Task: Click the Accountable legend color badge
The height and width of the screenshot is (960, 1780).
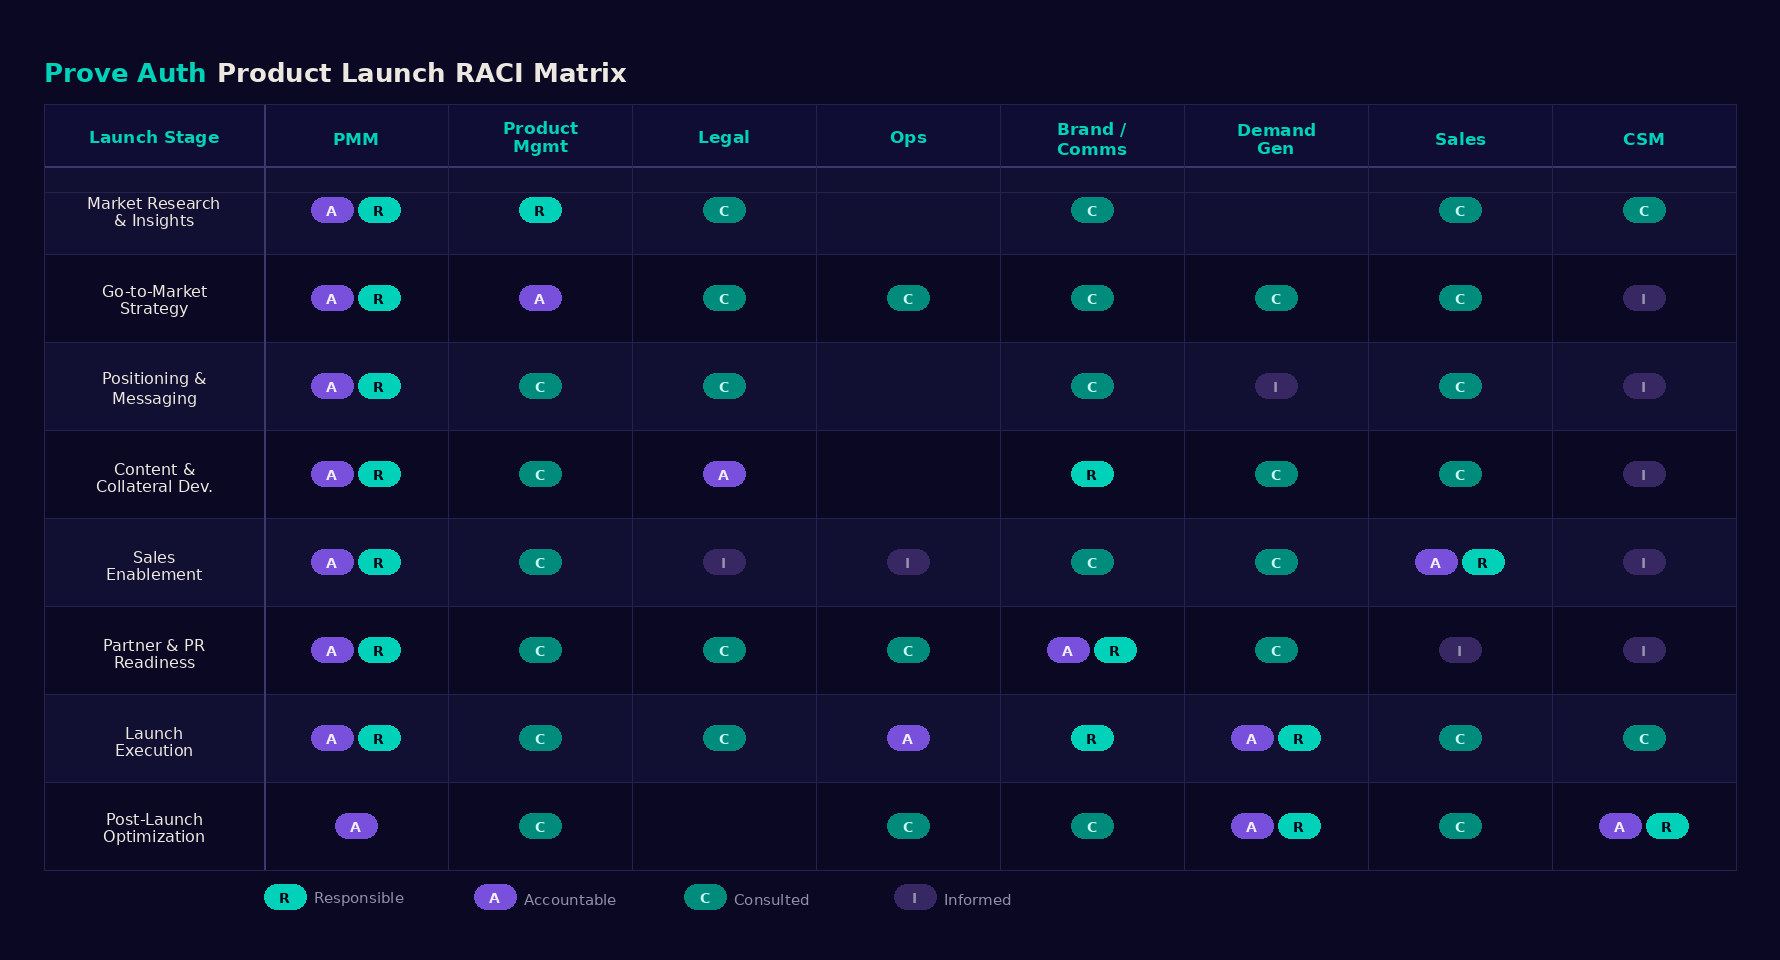Action: tap(494, 898)
